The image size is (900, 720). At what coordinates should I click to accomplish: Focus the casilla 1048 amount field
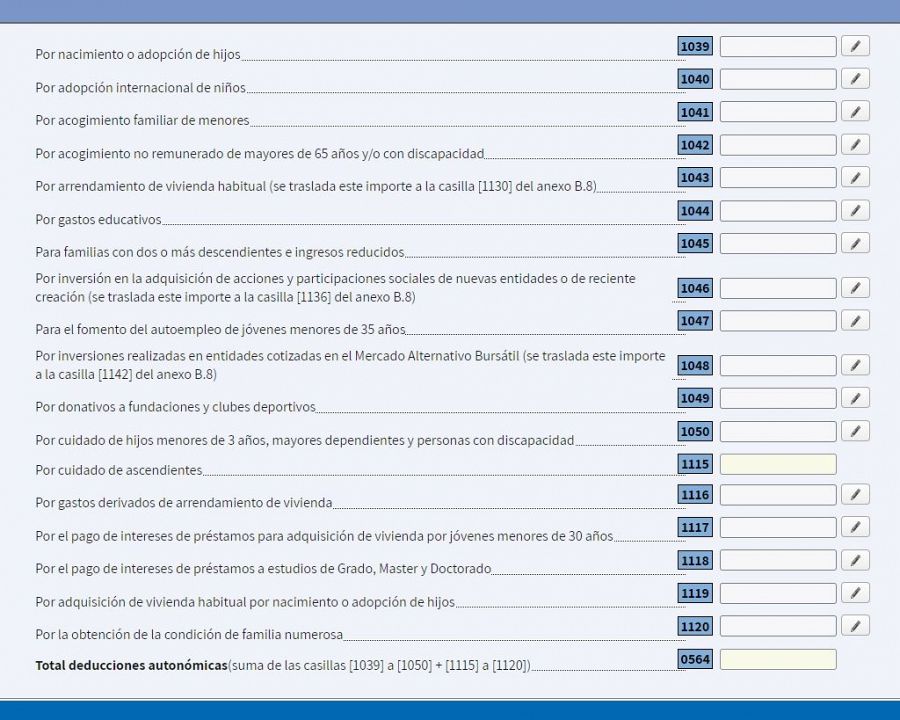click(x=777, y=365)
